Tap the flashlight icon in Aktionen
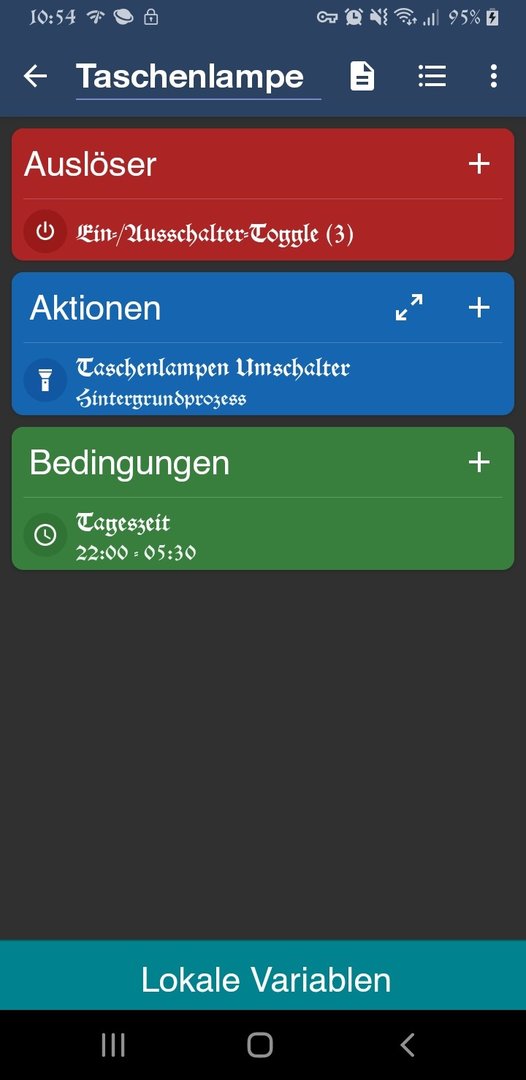This screenshot has width=526, height=1080. pyautogui.click(x=45, y=380)
